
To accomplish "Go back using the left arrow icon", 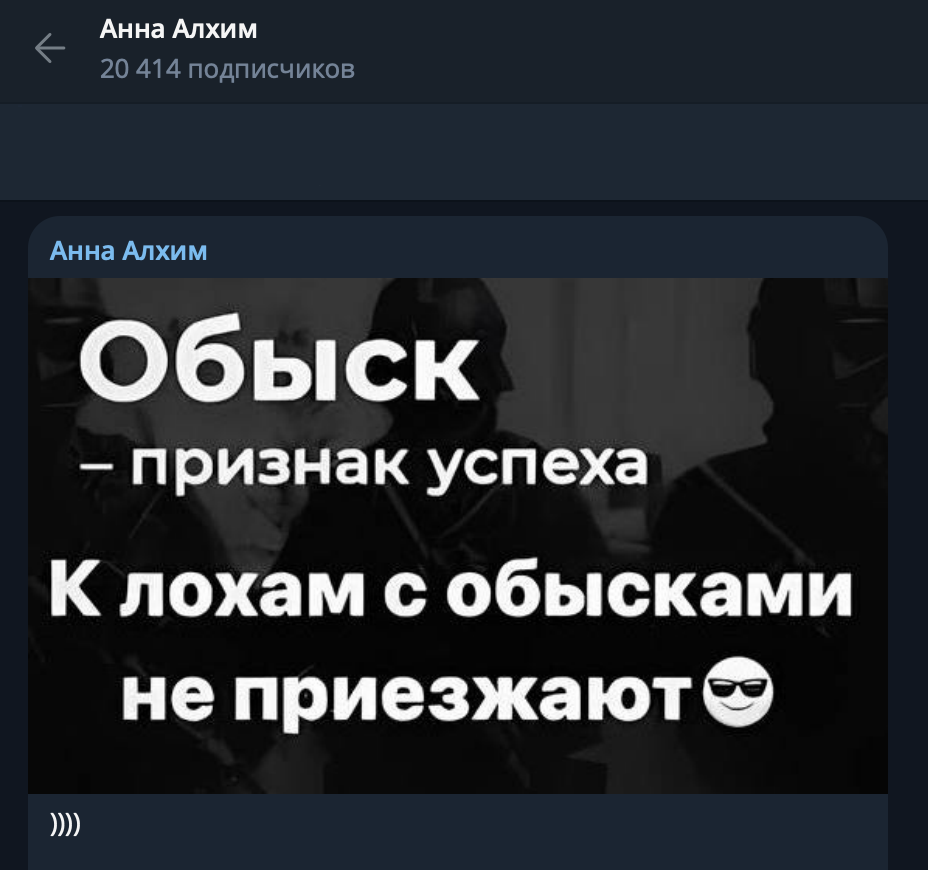I will pos(50,48).
